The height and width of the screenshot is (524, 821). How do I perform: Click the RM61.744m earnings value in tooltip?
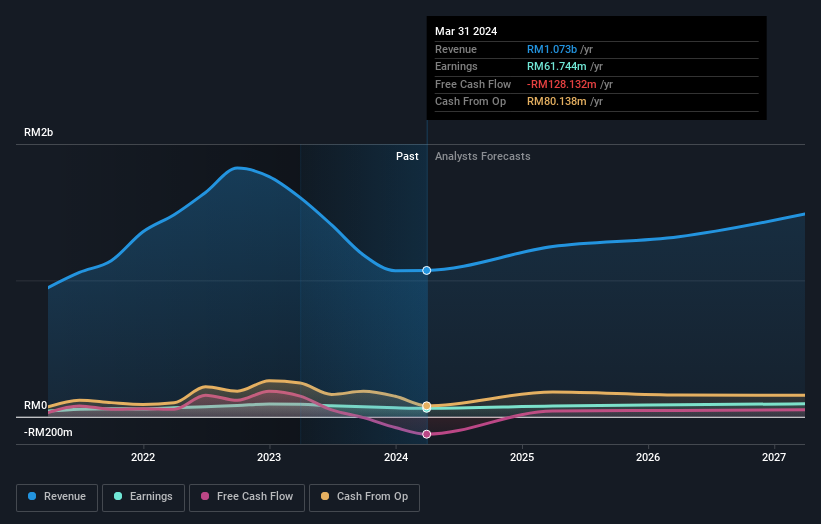(x=557, y=66)
